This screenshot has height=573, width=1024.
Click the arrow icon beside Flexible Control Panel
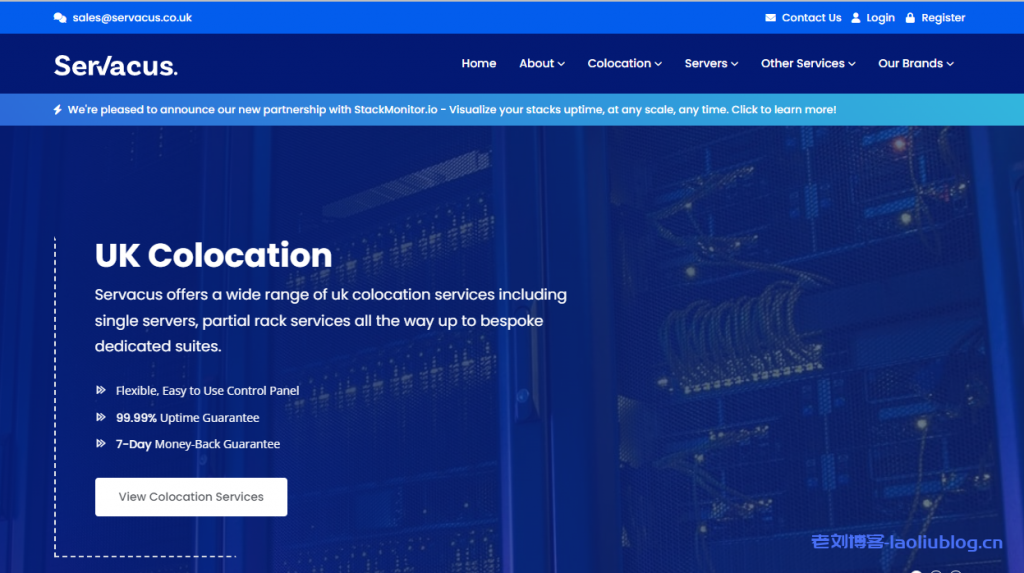pyautogui.click(x=101, y=390)
